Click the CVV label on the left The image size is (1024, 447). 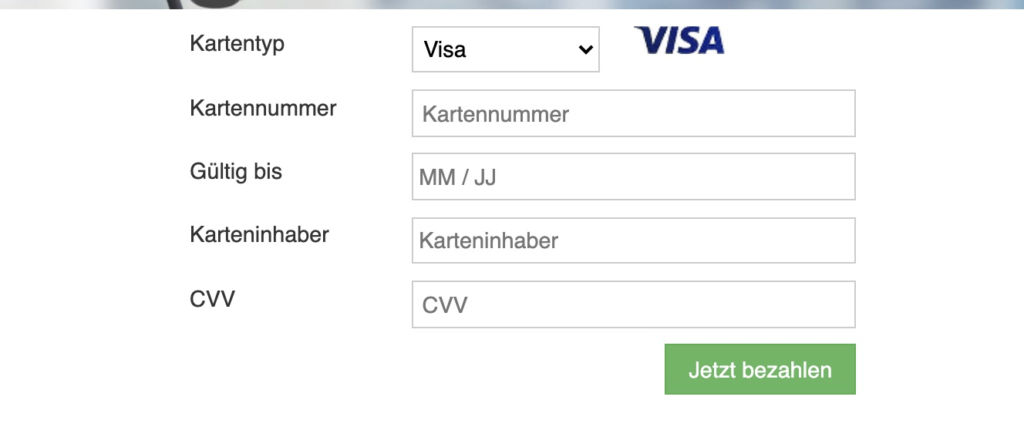point(212,298)
